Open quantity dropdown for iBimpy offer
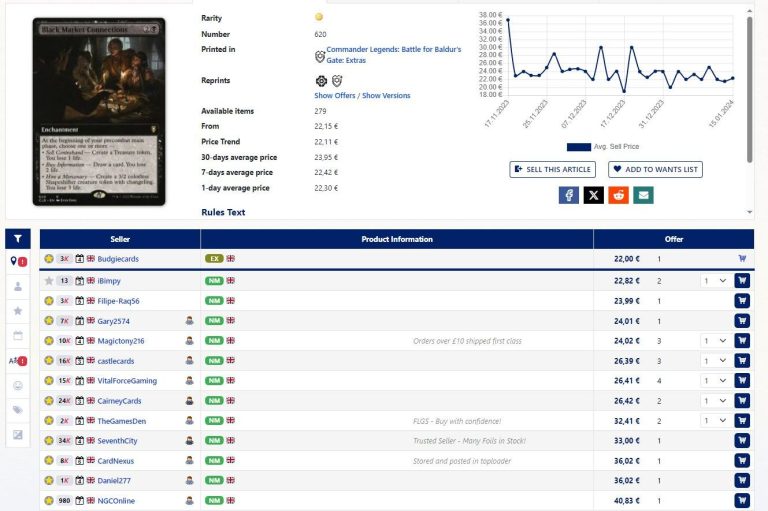768x511 pixels. (715, 281)
